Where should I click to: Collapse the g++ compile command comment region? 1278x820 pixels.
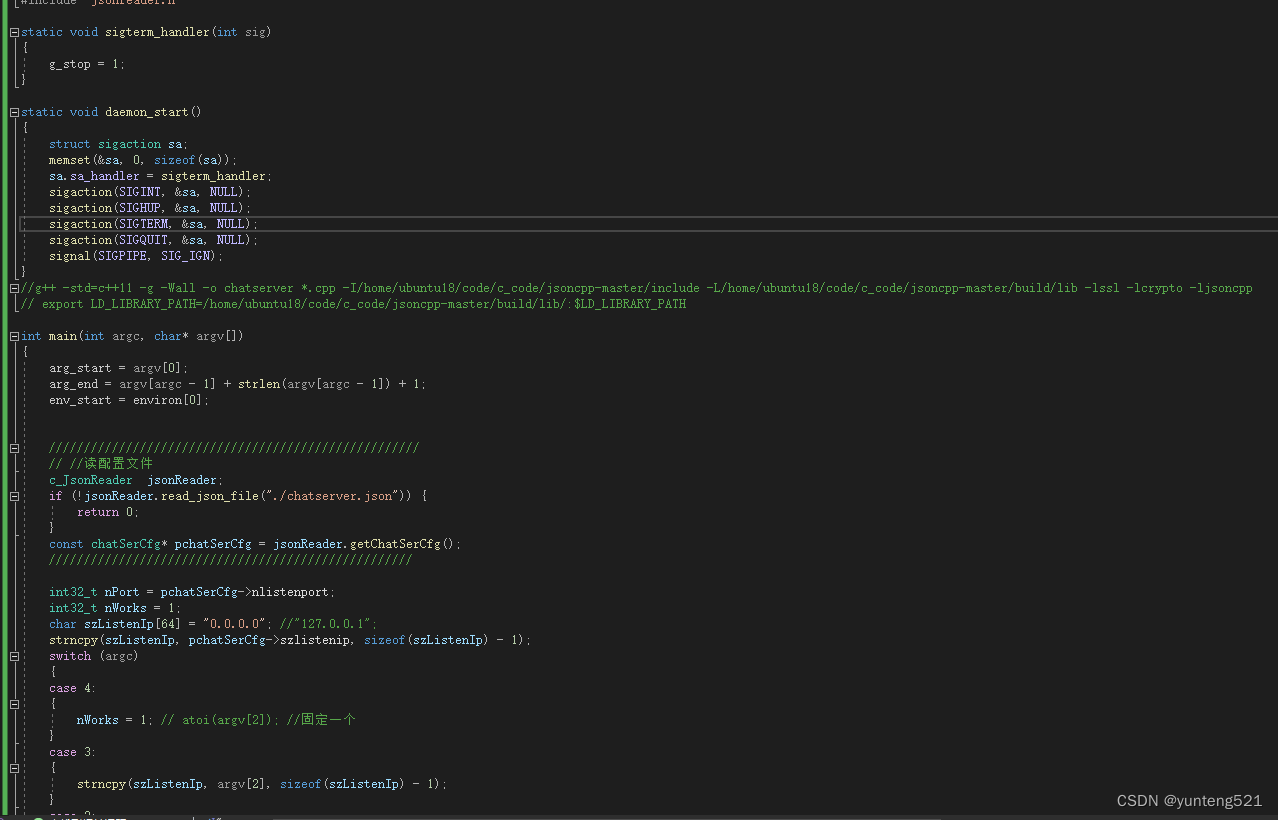click(x=13, y=287)
